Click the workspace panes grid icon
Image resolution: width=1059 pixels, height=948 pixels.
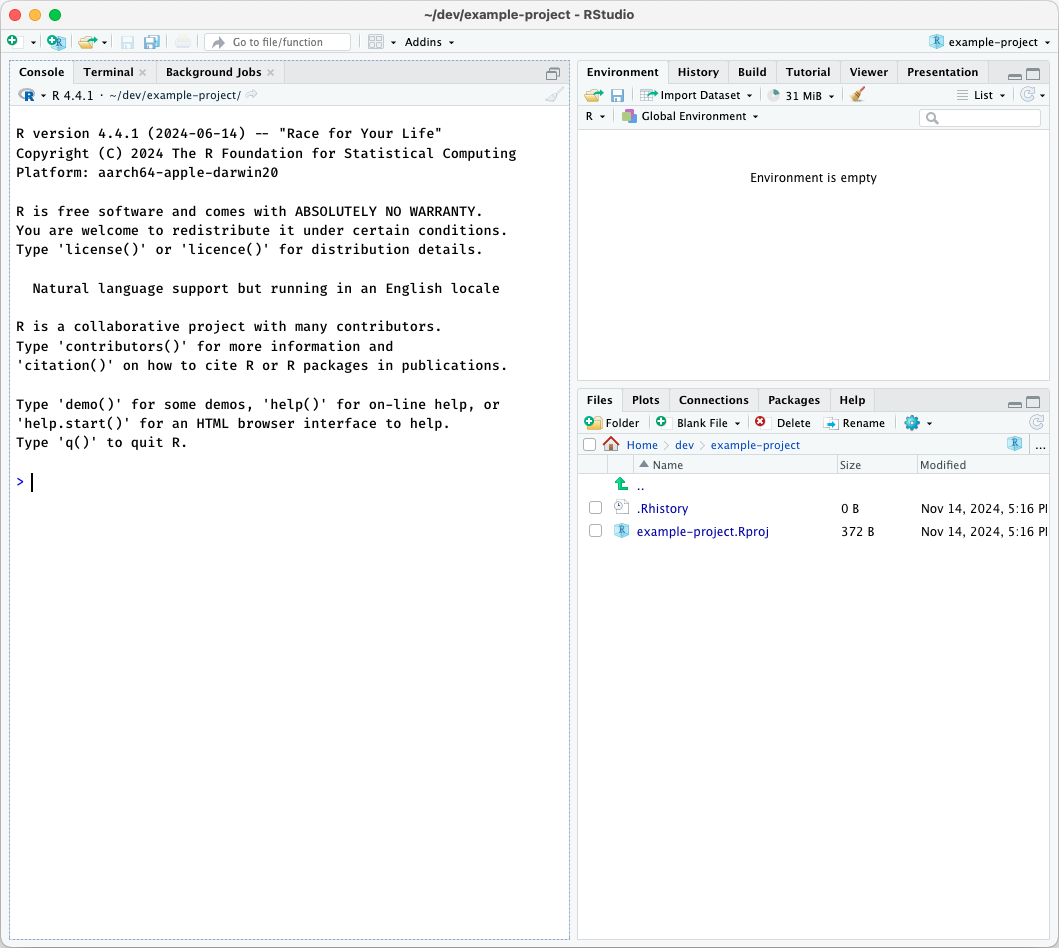pos(376,42)
